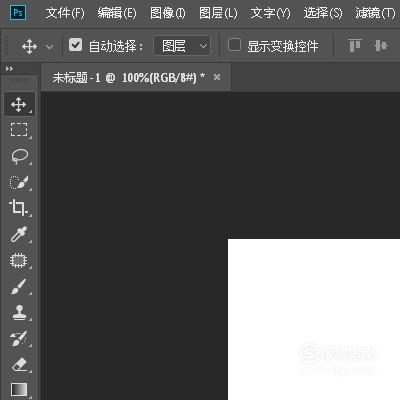Open the 文件(F) menu
The width and height of the screenshot is (400, 400).
point(65,13)
